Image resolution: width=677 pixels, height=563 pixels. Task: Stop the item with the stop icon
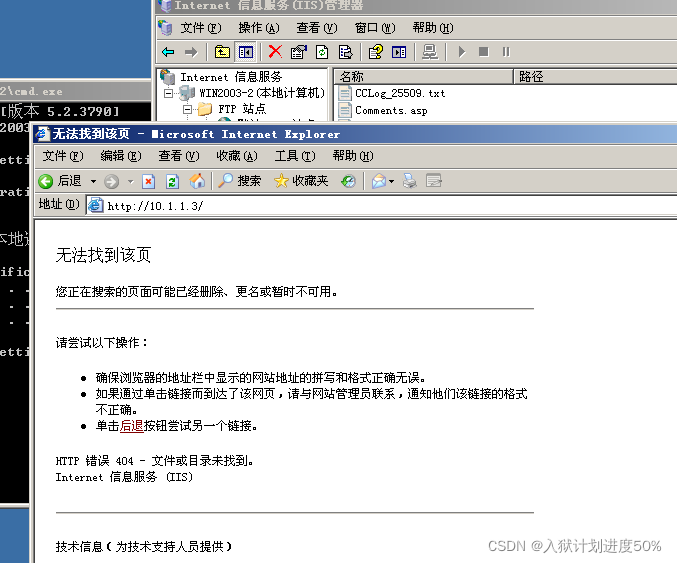tap(484, 52)
